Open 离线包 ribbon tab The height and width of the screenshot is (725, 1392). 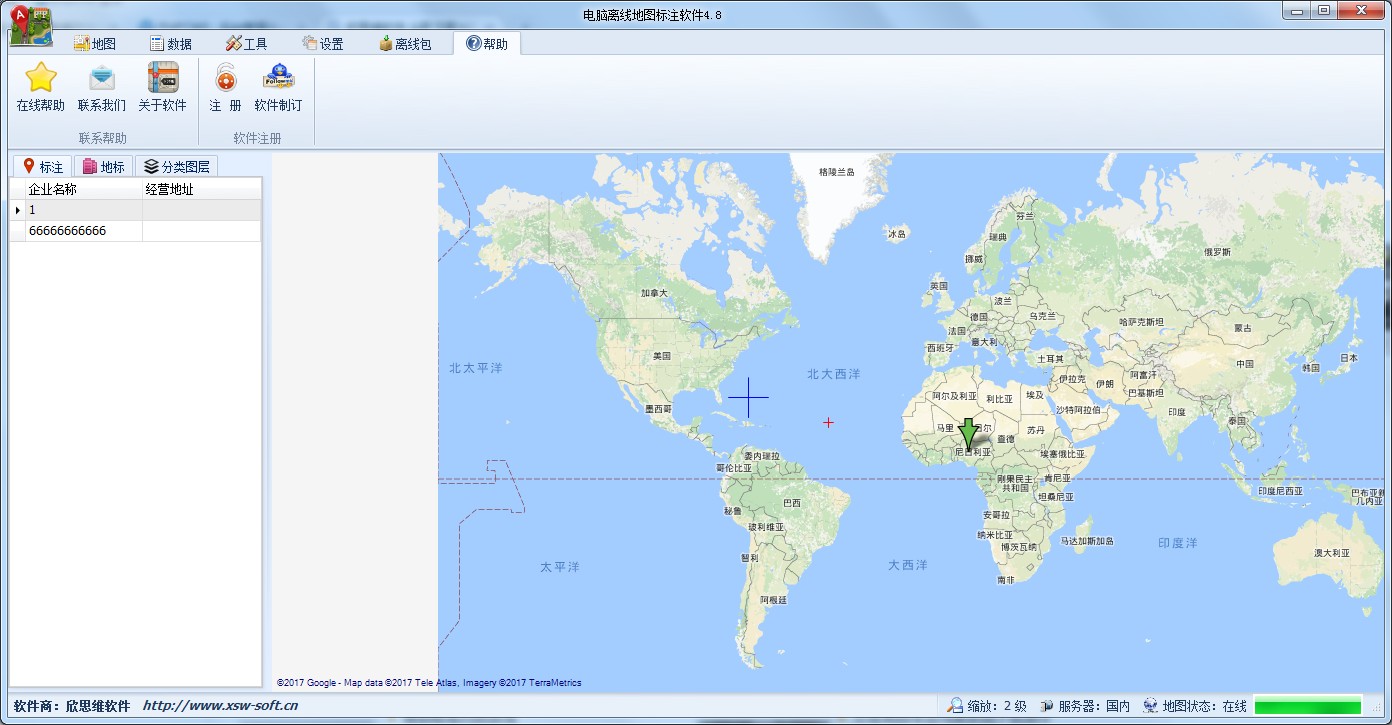[x=405, y=44]
